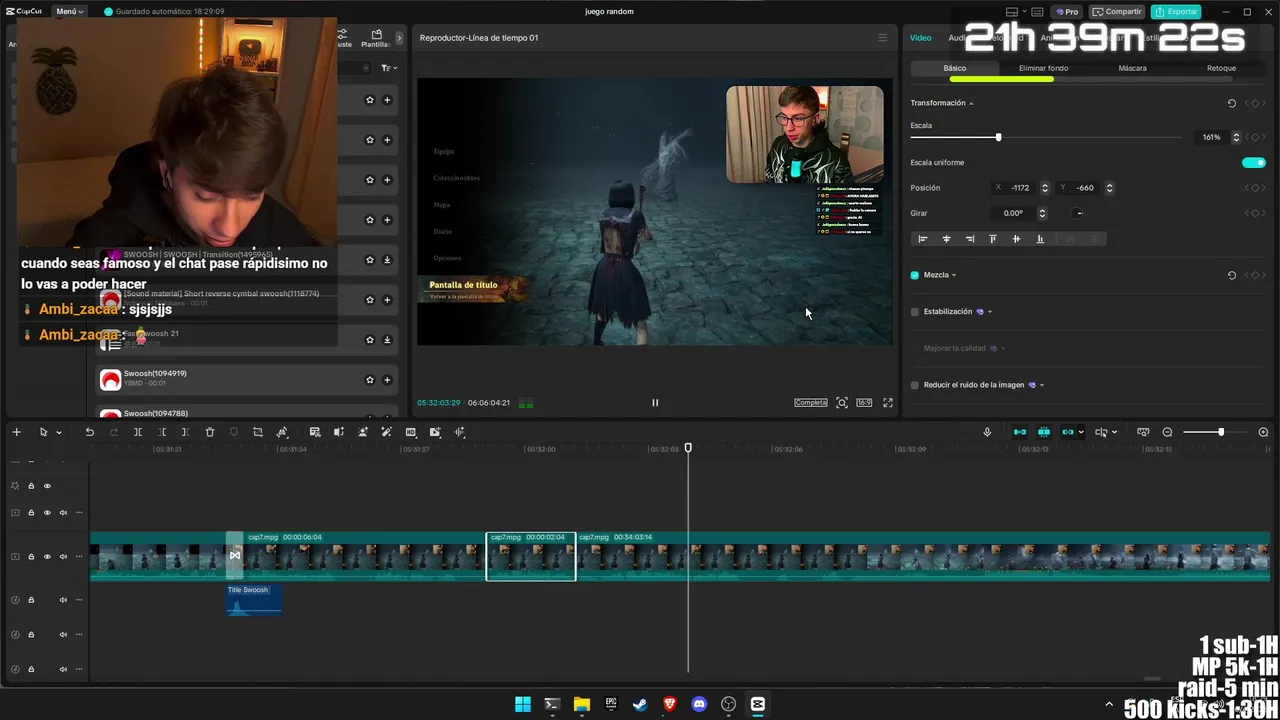
Task: Select the Básico sub-tab
Action: [x=955, y=68]
